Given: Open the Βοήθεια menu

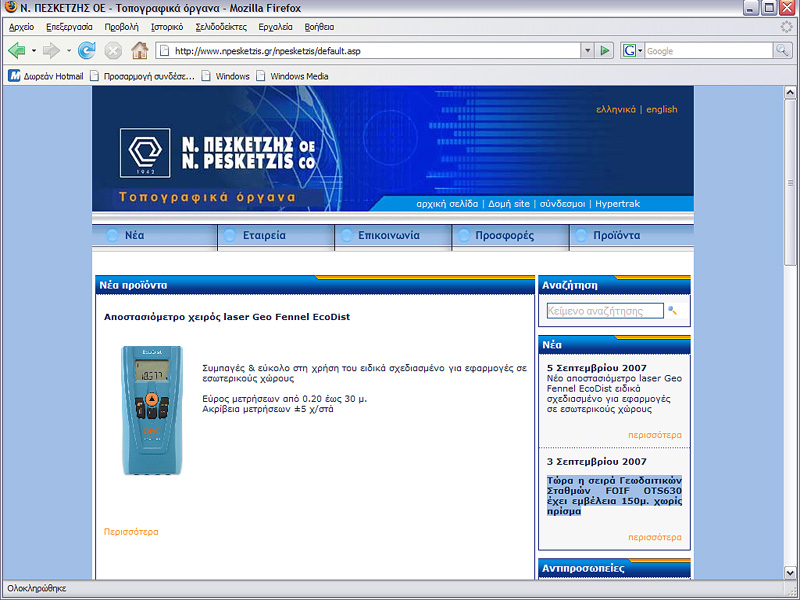Looking at the screenshot, I should click(x=319, y=27).
